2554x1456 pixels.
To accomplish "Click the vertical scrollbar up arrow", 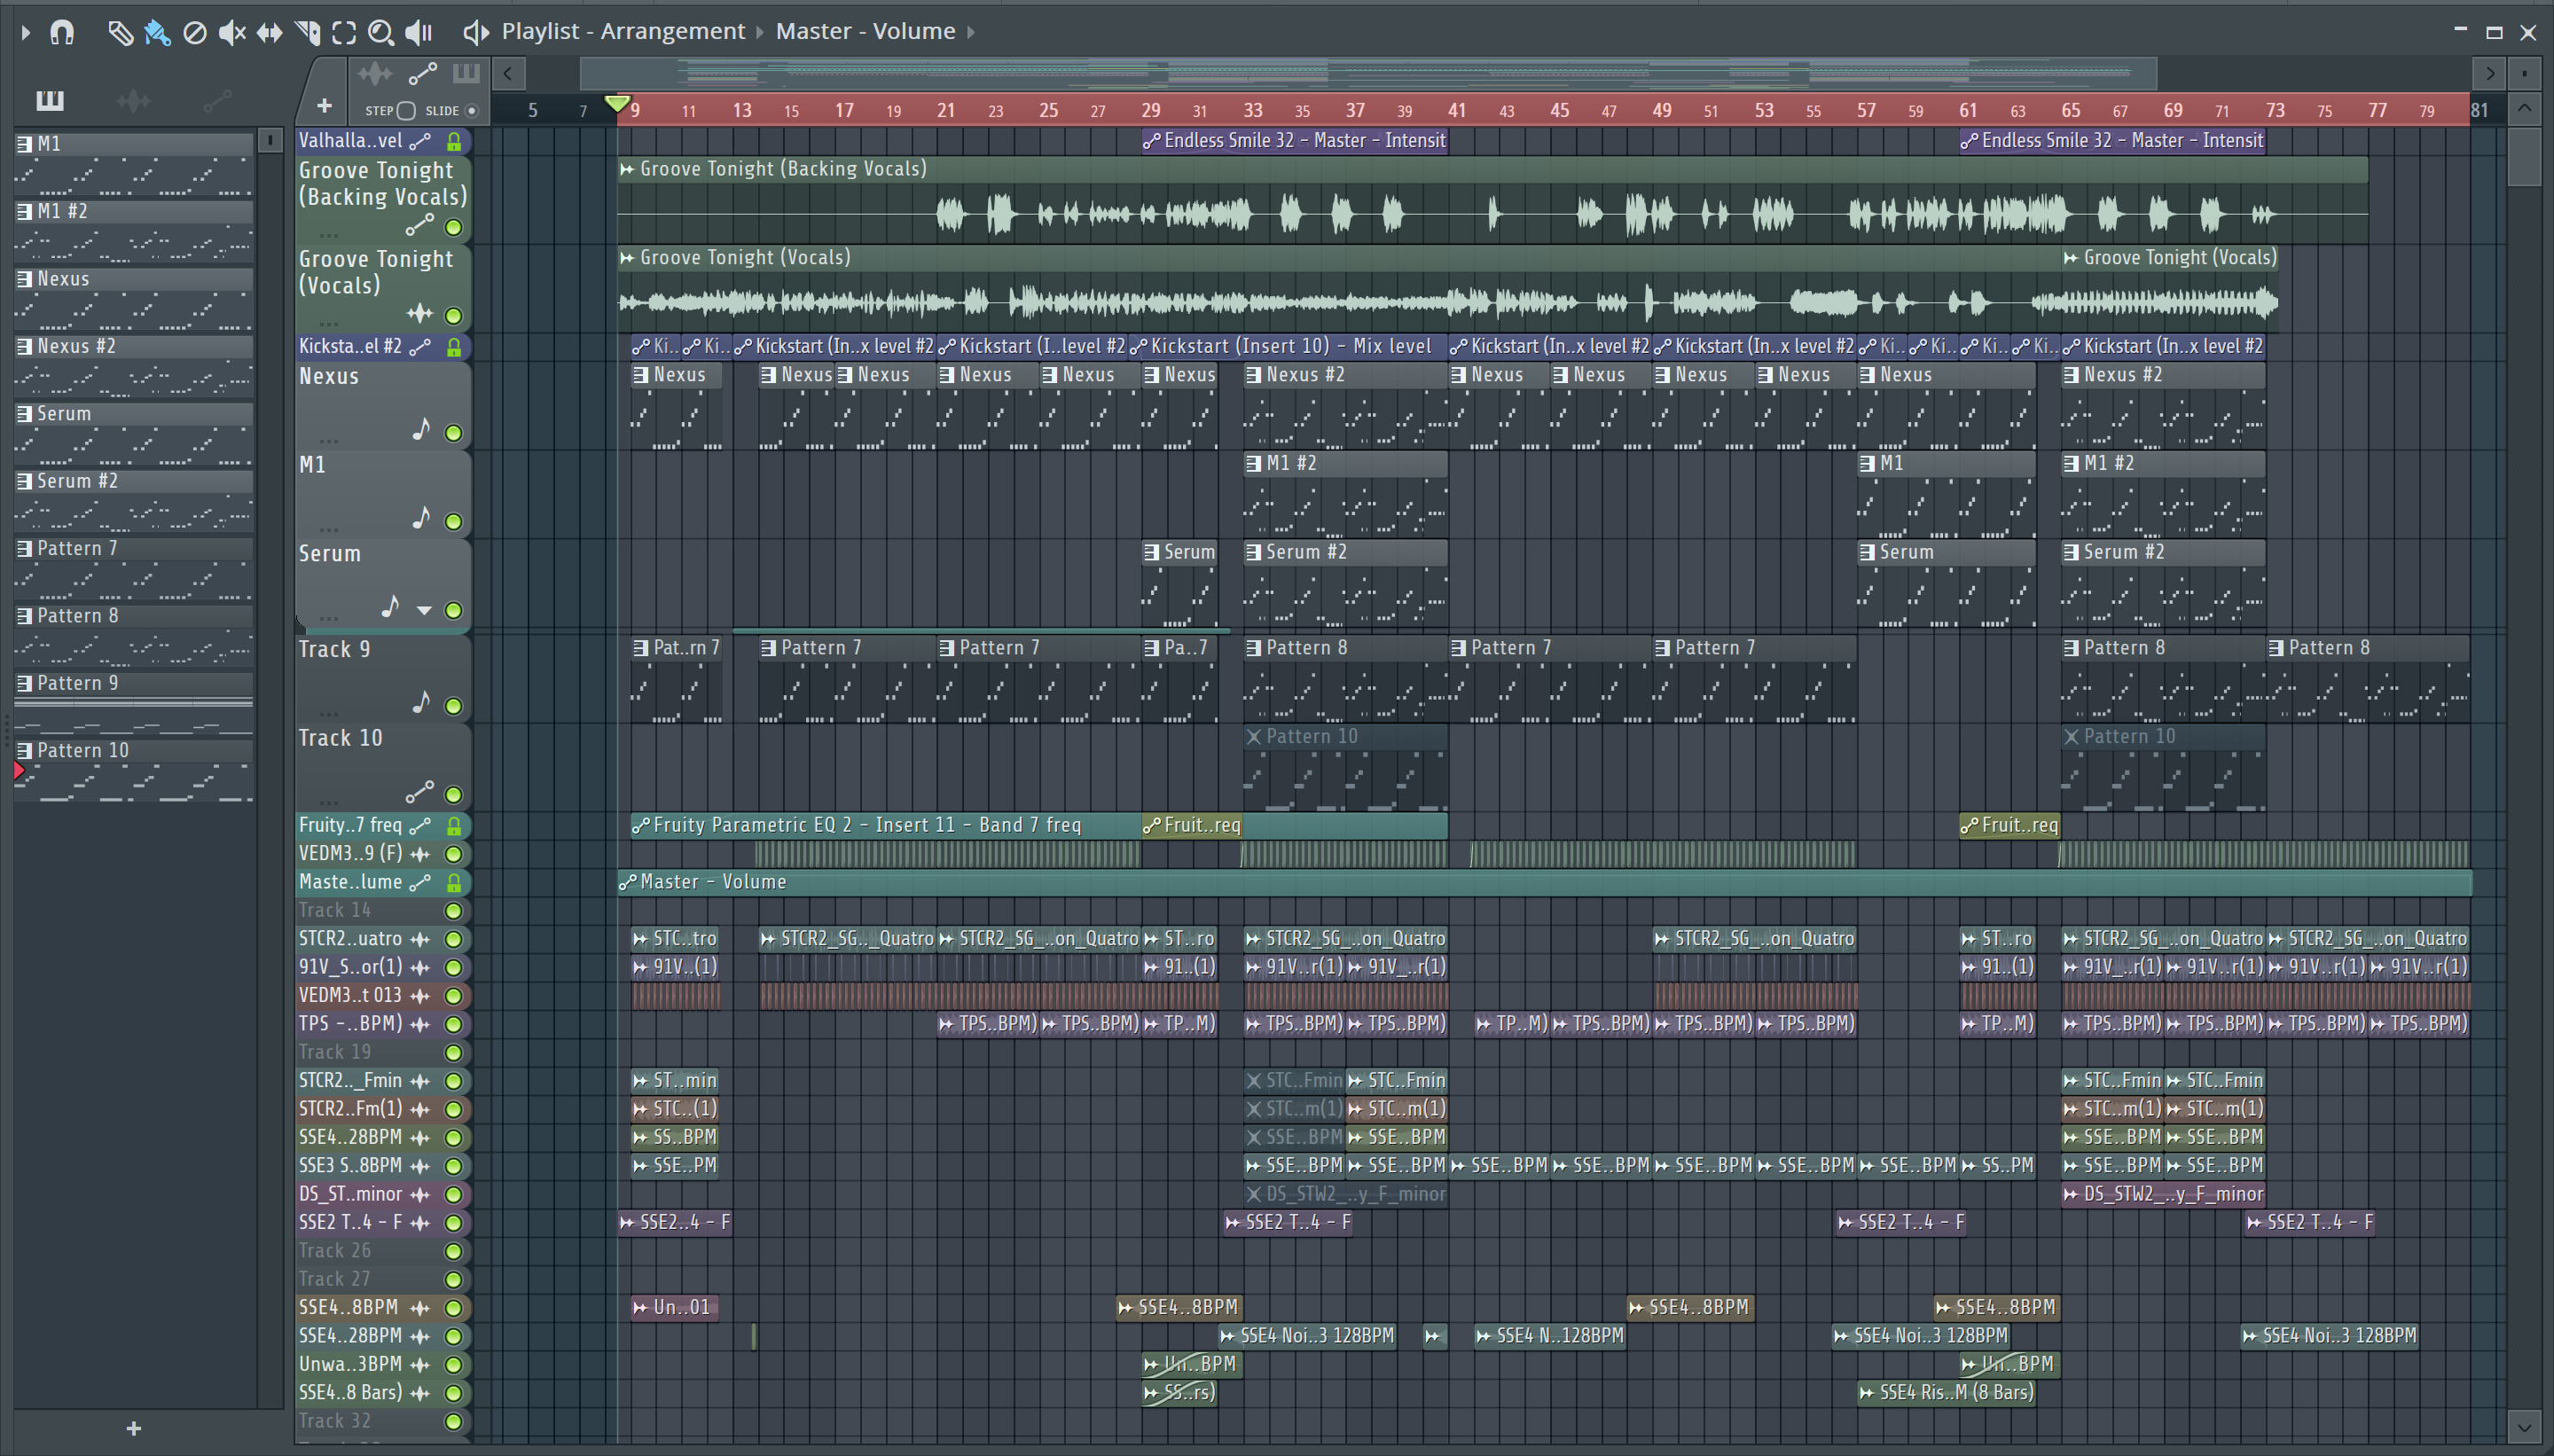I will point(2524,108).
